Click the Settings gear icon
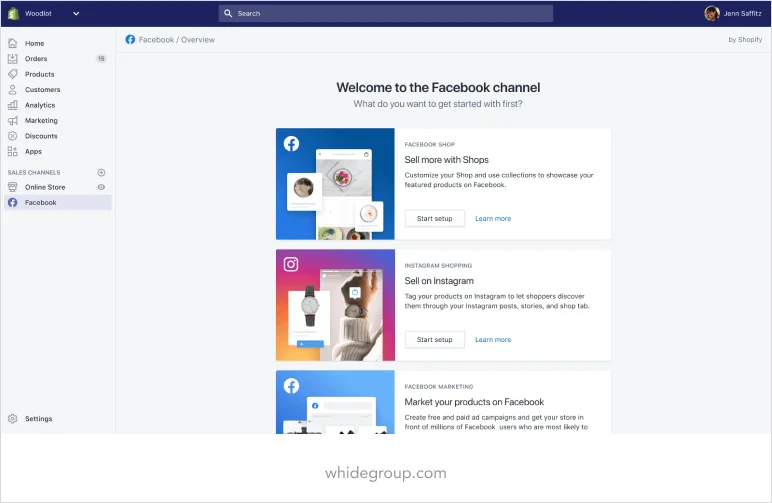The width and height of the screenshot is (772, 503). (13, 418)
